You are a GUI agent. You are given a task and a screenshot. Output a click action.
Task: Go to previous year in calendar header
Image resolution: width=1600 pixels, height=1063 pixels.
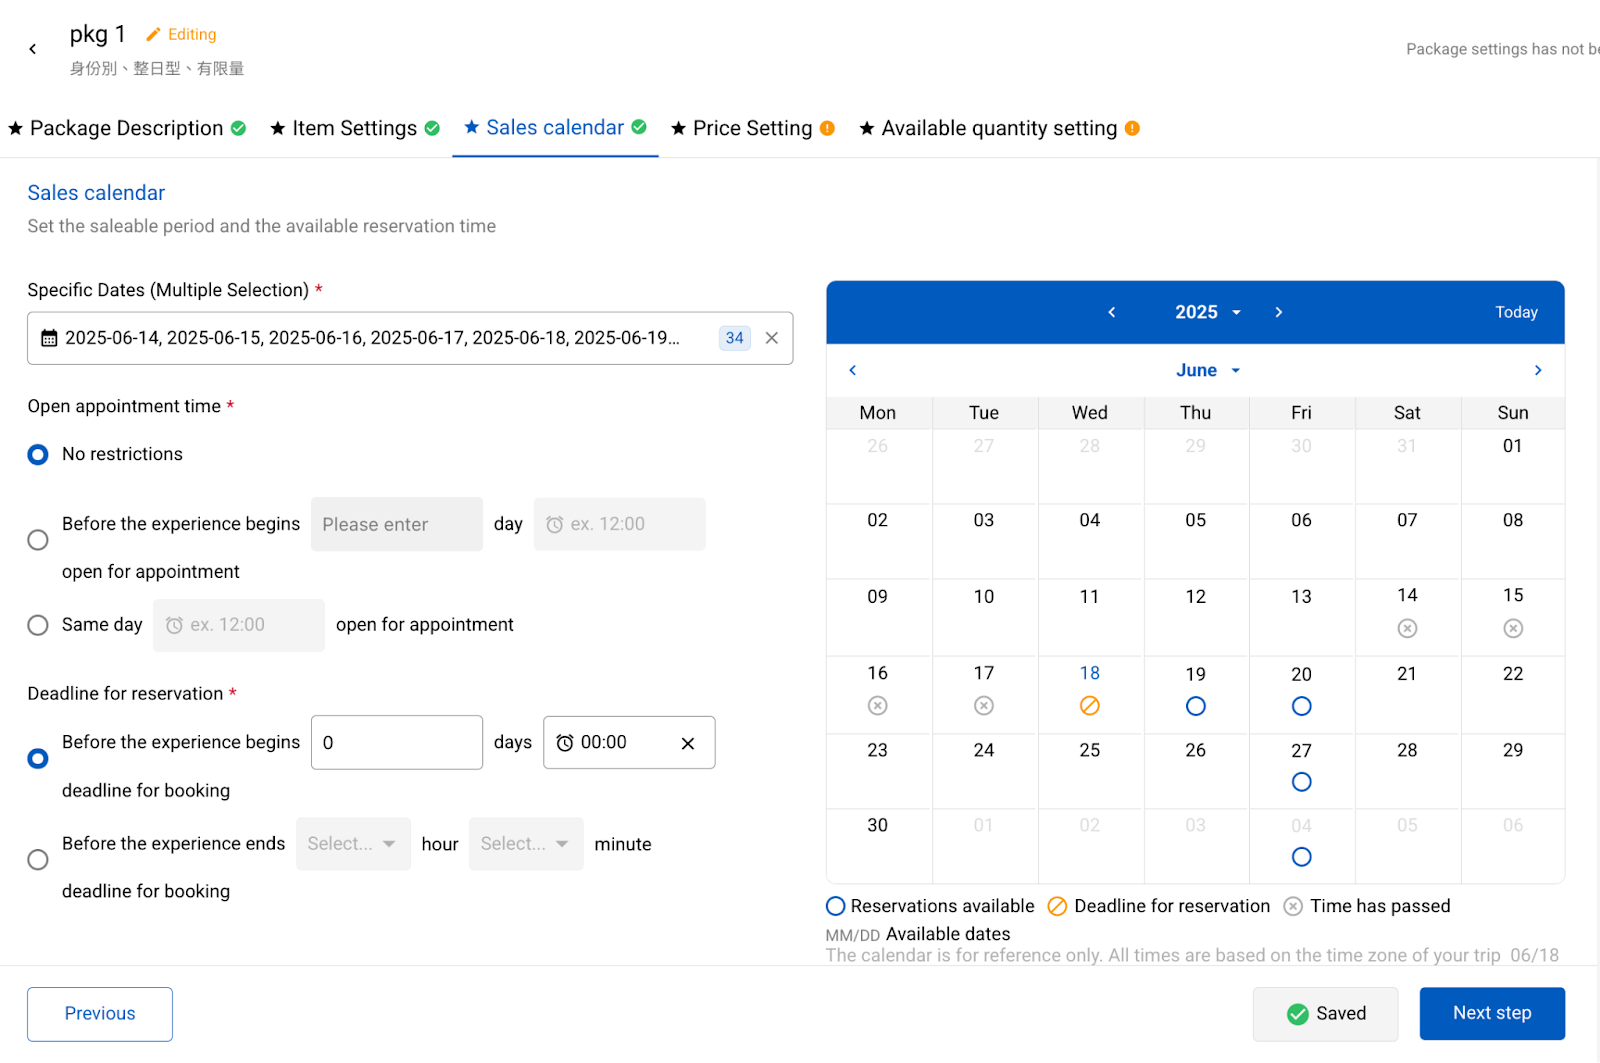[1112, 312]
